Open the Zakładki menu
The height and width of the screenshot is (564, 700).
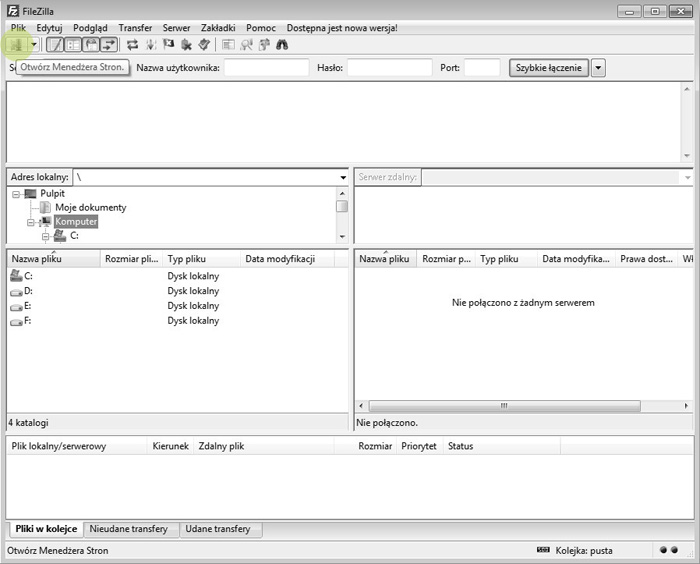click(x=218, y=28)
